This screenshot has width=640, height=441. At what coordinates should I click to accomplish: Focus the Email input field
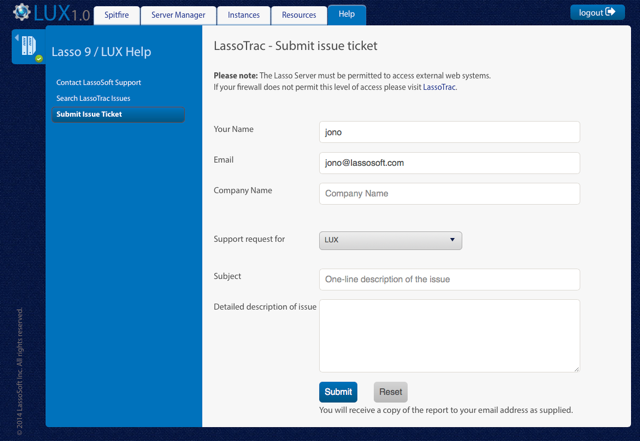pyautogui.click(x=449, y=163)
